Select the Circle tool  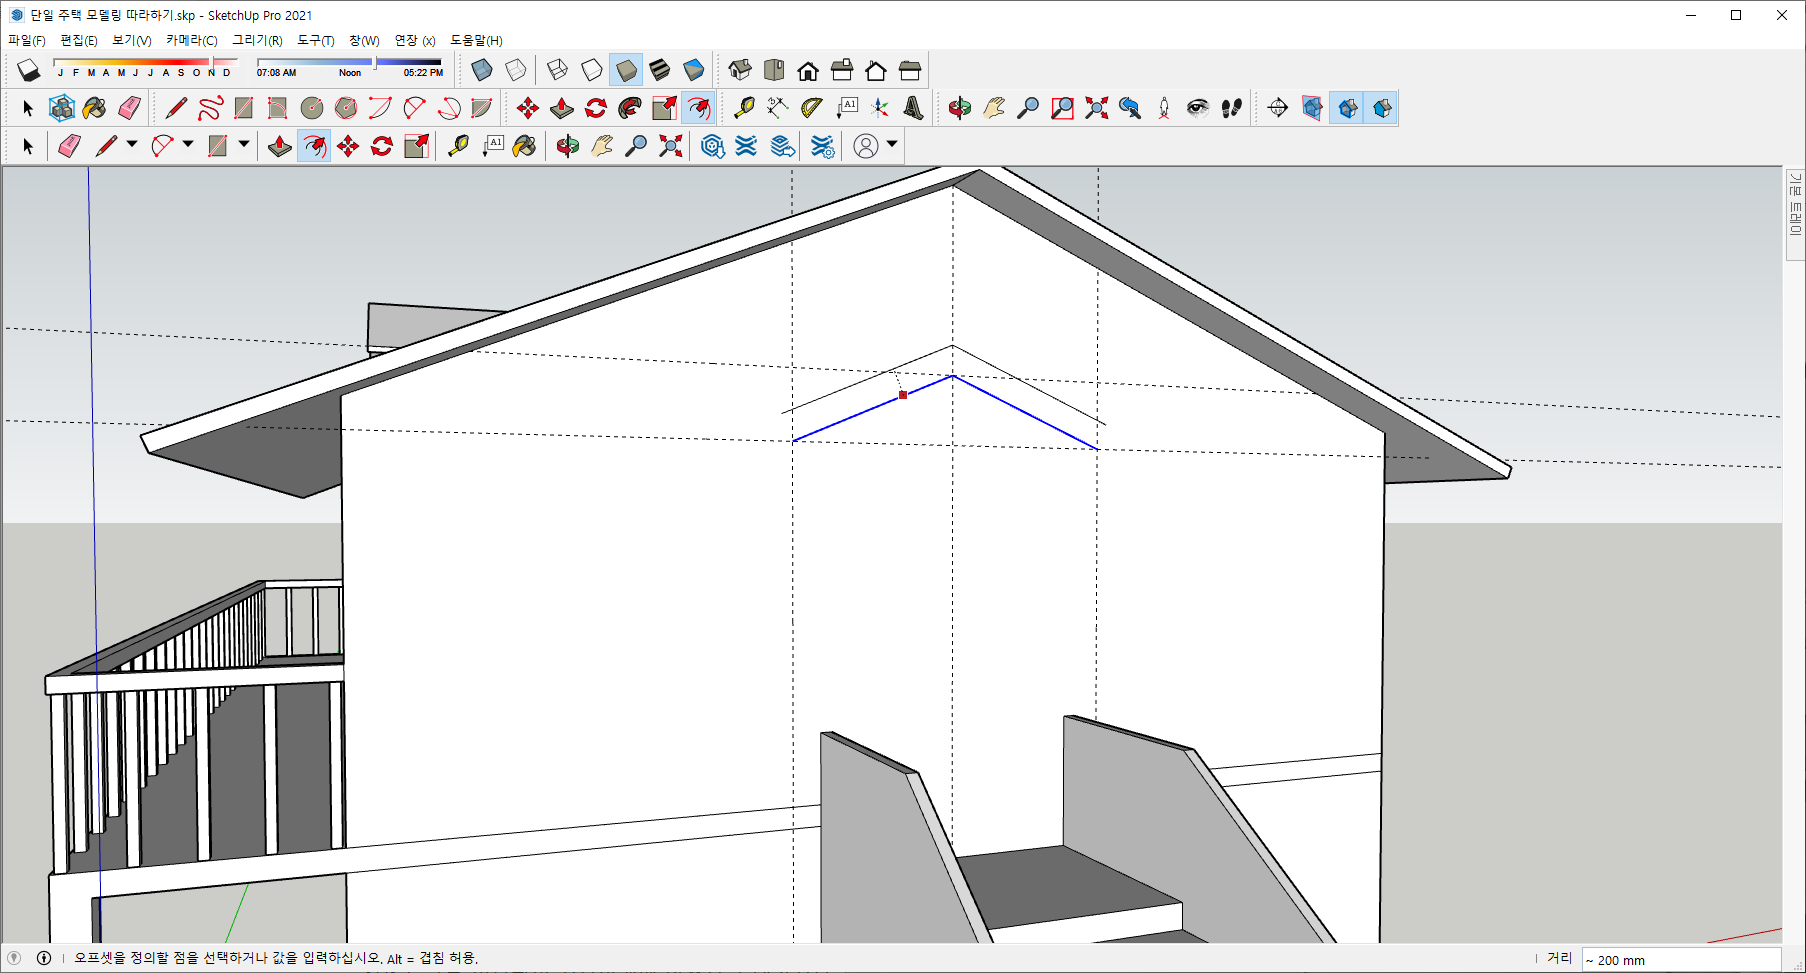point(312,108)
